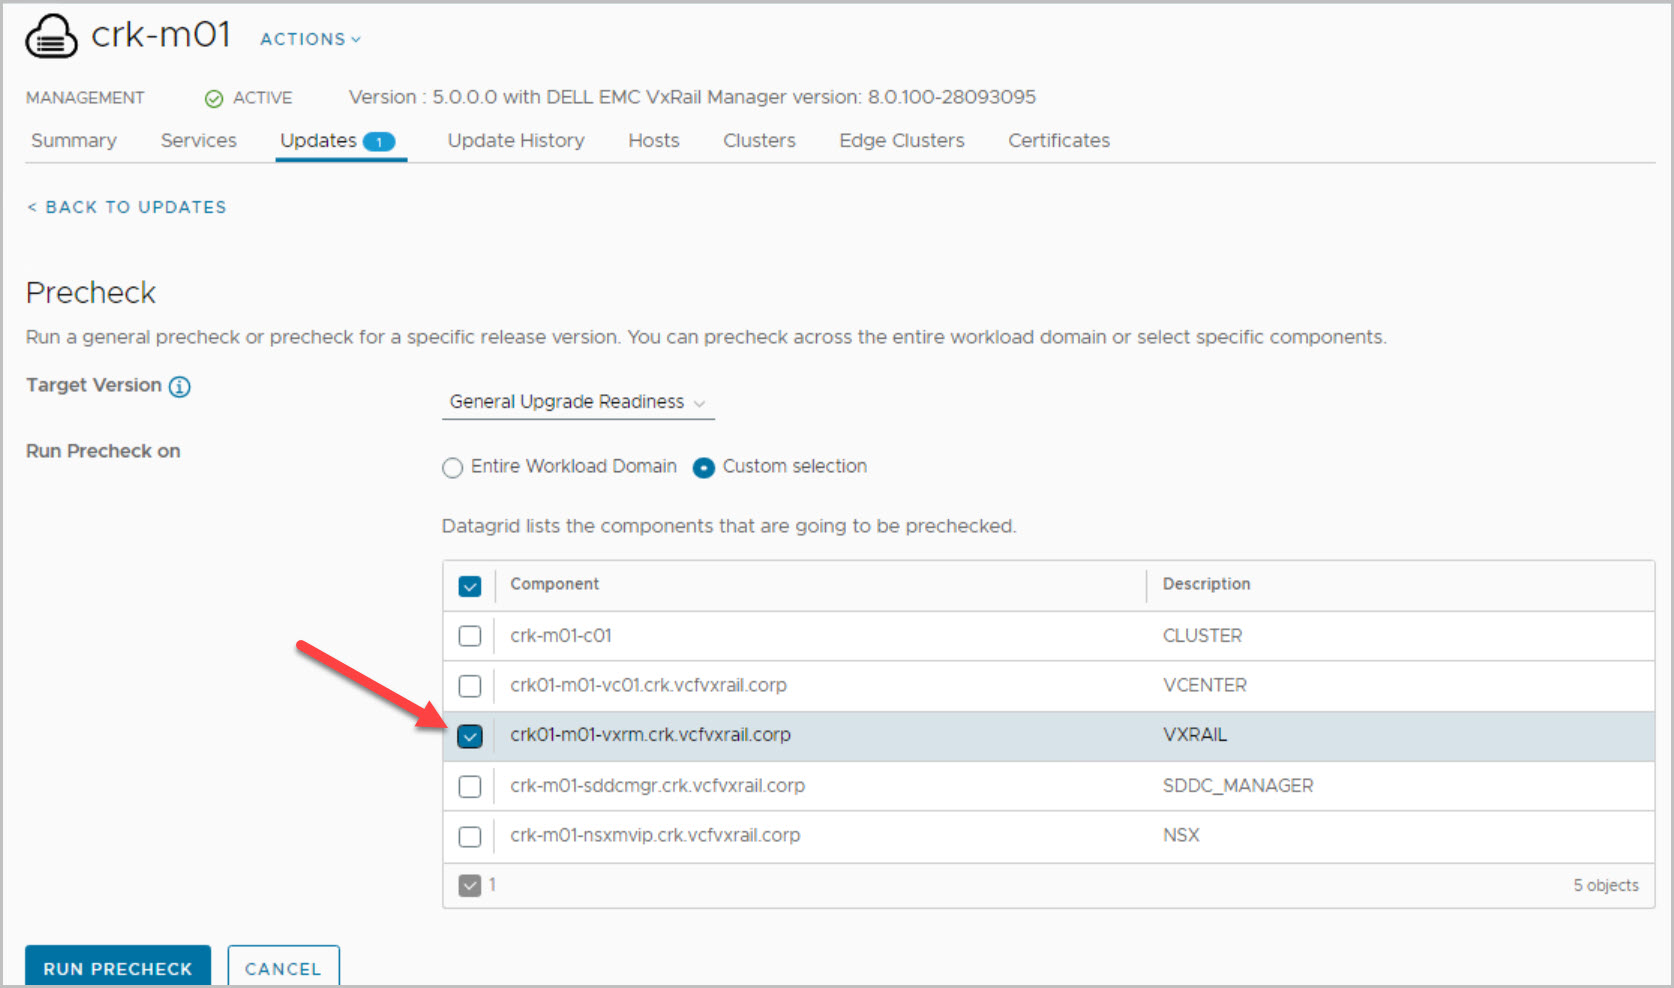
Task: Click the Target Version info icon
Action: pyautogui.click(x=179, y=387)
